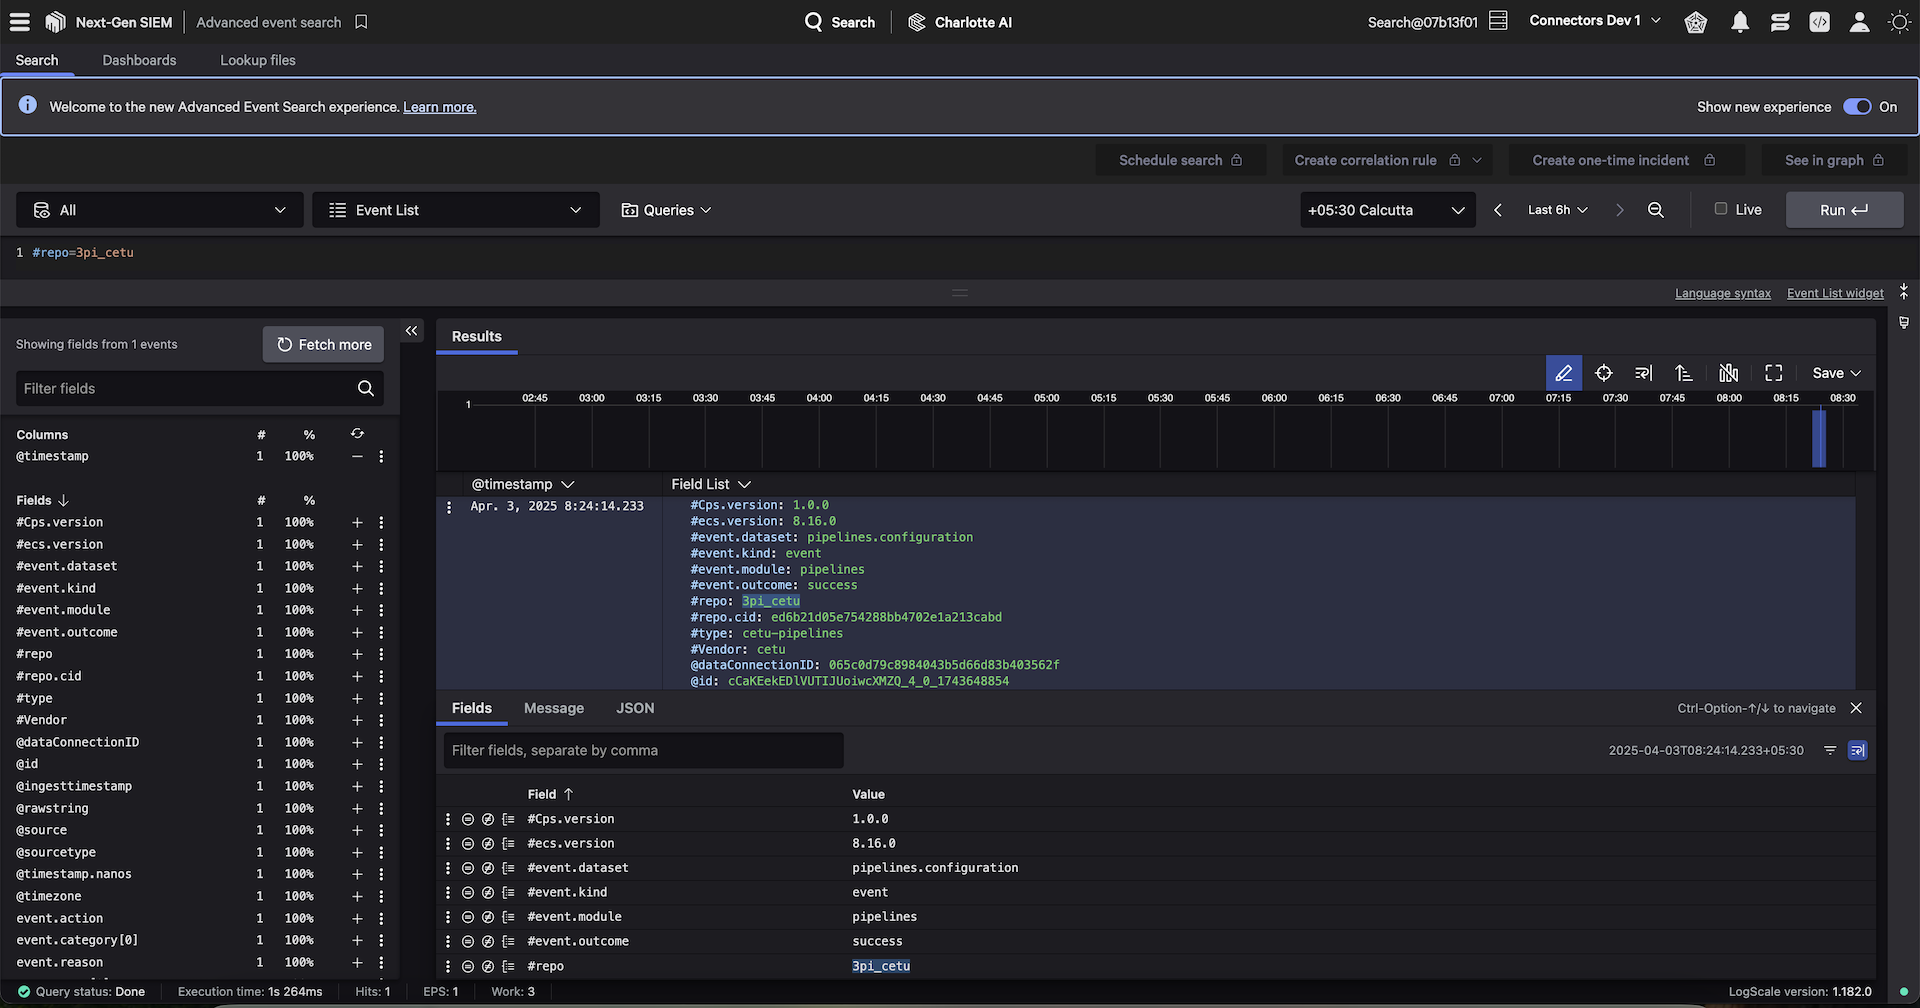Open the Event List widget dropdown
The image size is (1920, 1008).
pos(456,210)
